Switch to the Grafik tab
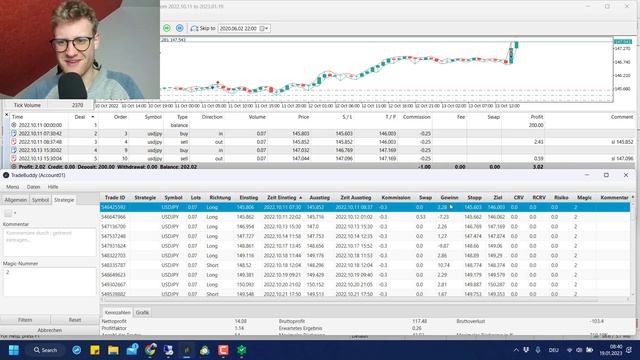Viewport: 640px width, 360px height. (142, 312)
